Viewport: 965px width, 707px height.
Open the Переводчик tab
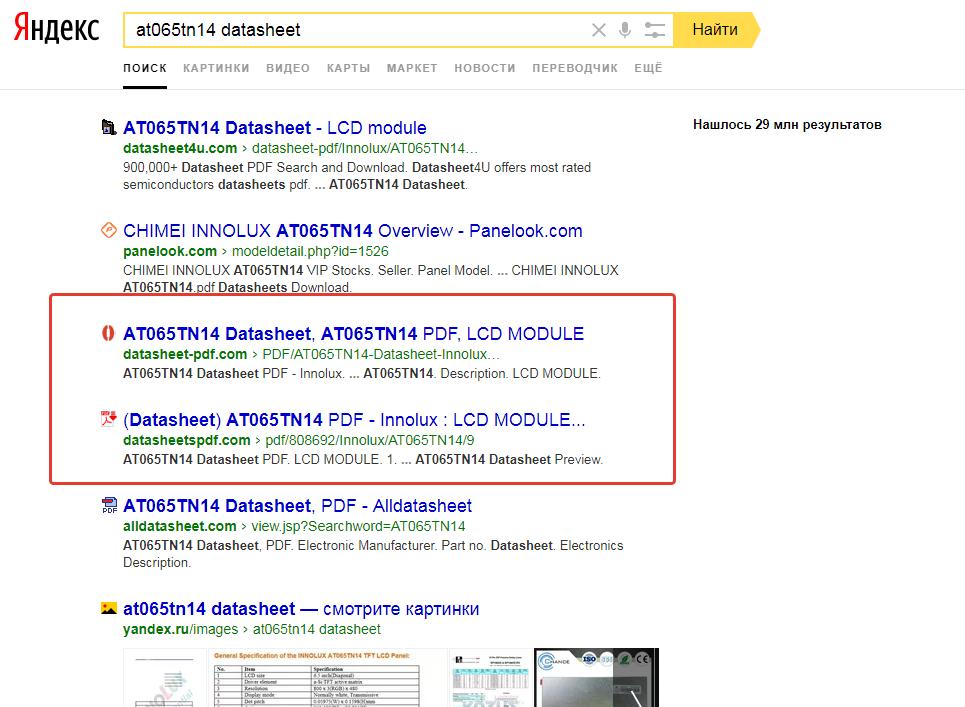[x=575, y=68]
